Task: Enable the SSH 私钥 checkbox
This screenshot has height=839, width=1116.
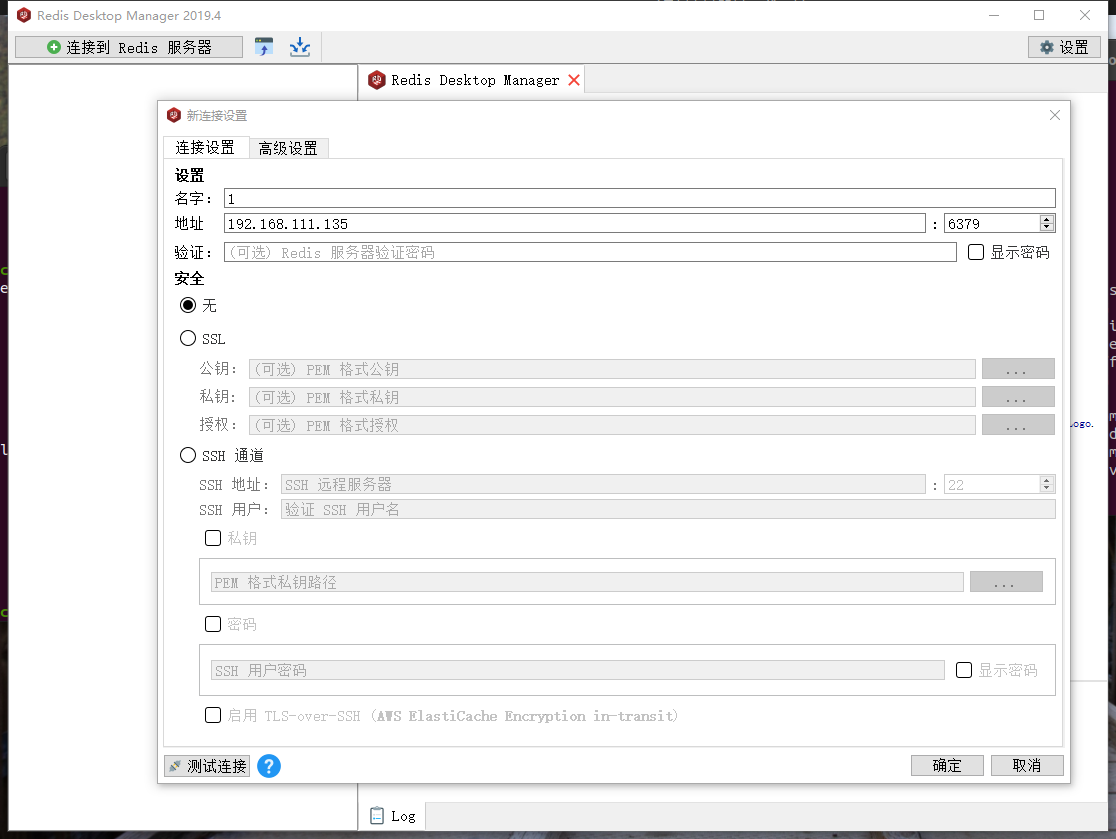Action: tap(213, 538)
